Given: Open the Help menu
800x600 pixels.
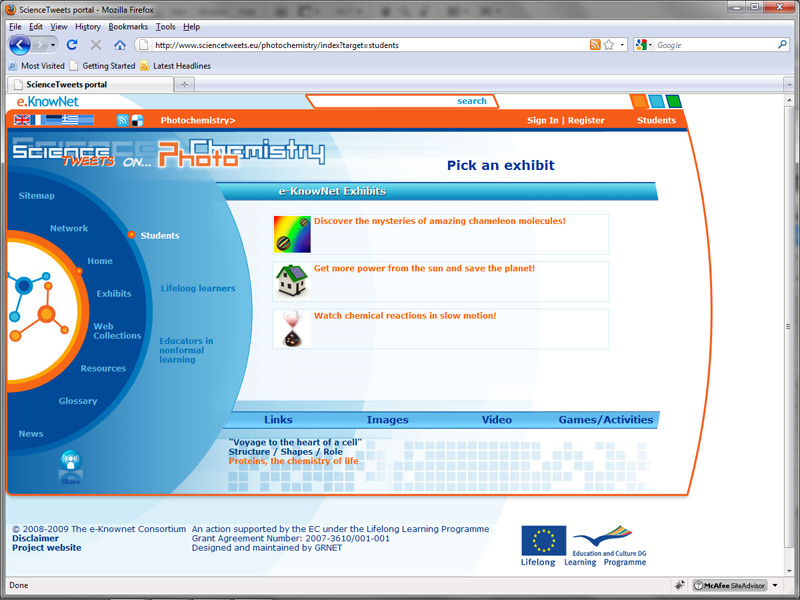Looking at the screenshot, I should [191, 27].
